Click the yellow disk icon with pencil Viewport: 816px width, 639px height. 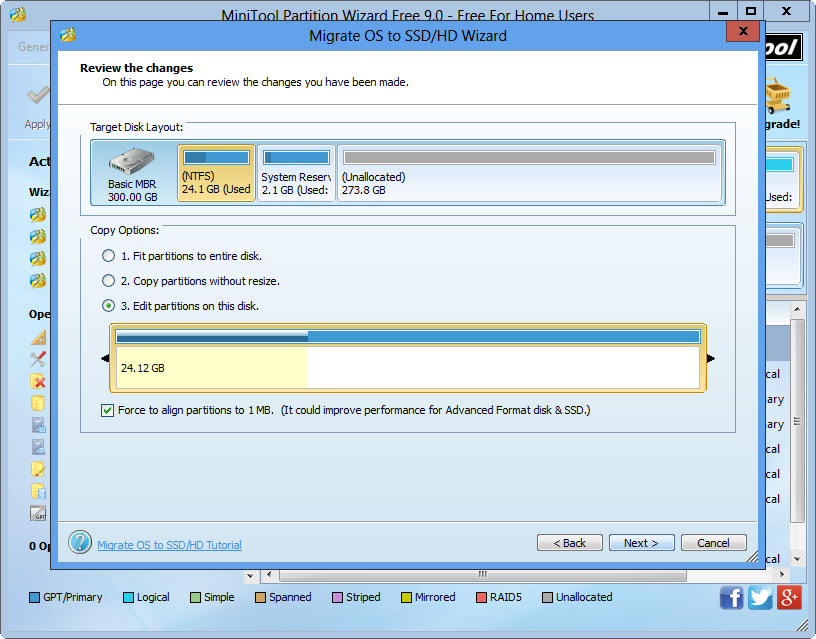[x=38, y=469]
